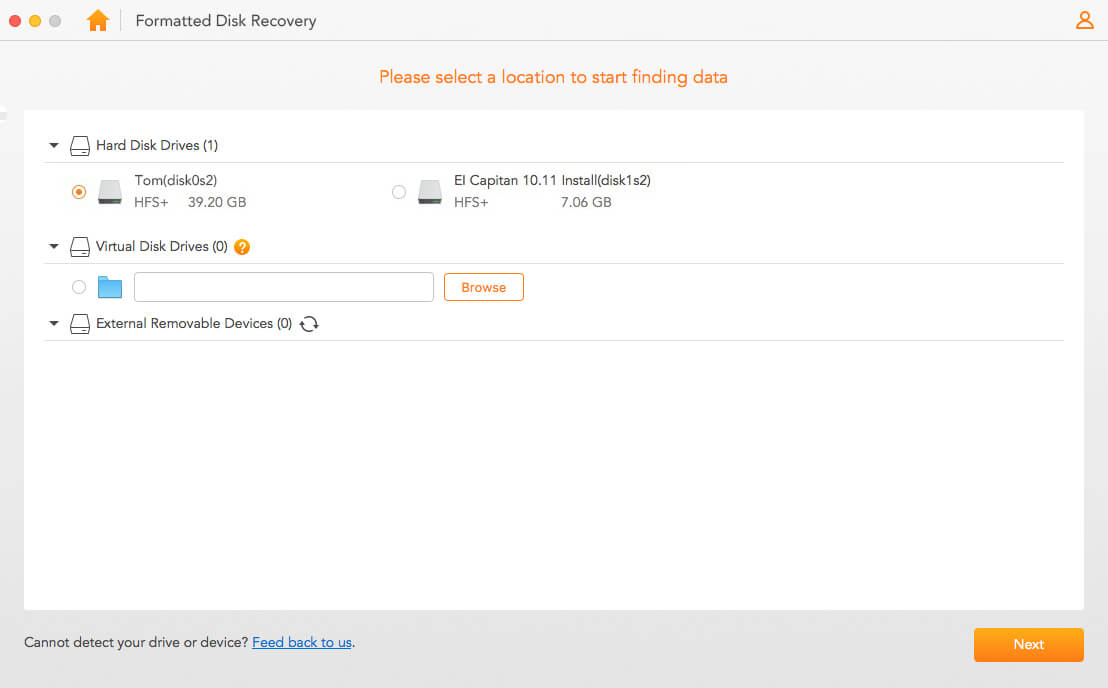Click the yellow minimize window button
The image size is (1108, 688).
35,21
